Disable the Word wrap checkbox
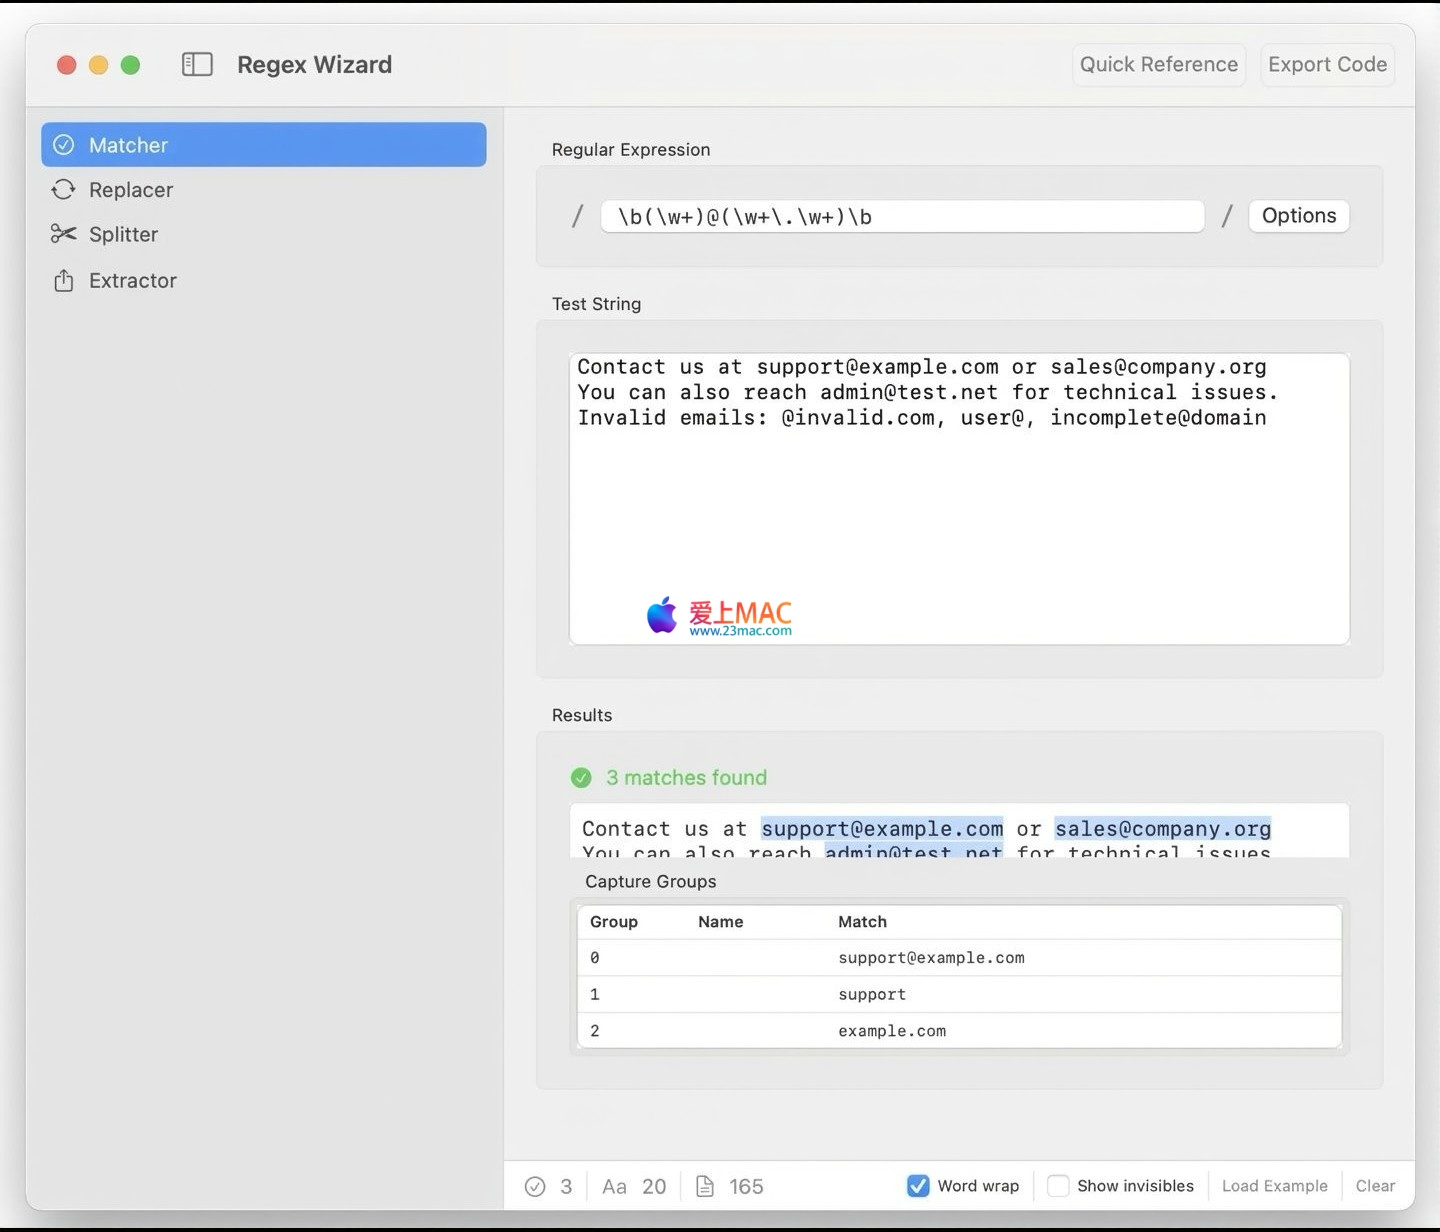1440x1232 pixels. [x=918, y=1186]
